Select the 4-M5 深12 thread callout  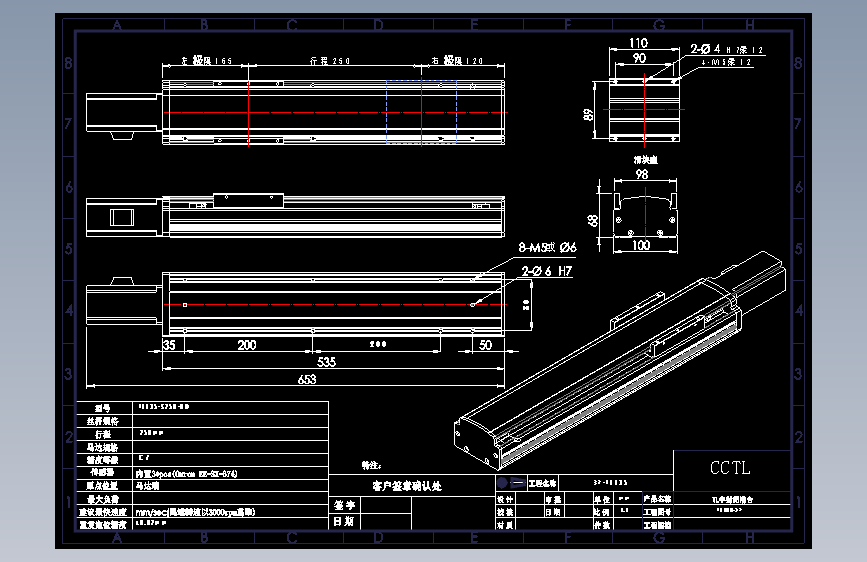[x=726, y=63]
